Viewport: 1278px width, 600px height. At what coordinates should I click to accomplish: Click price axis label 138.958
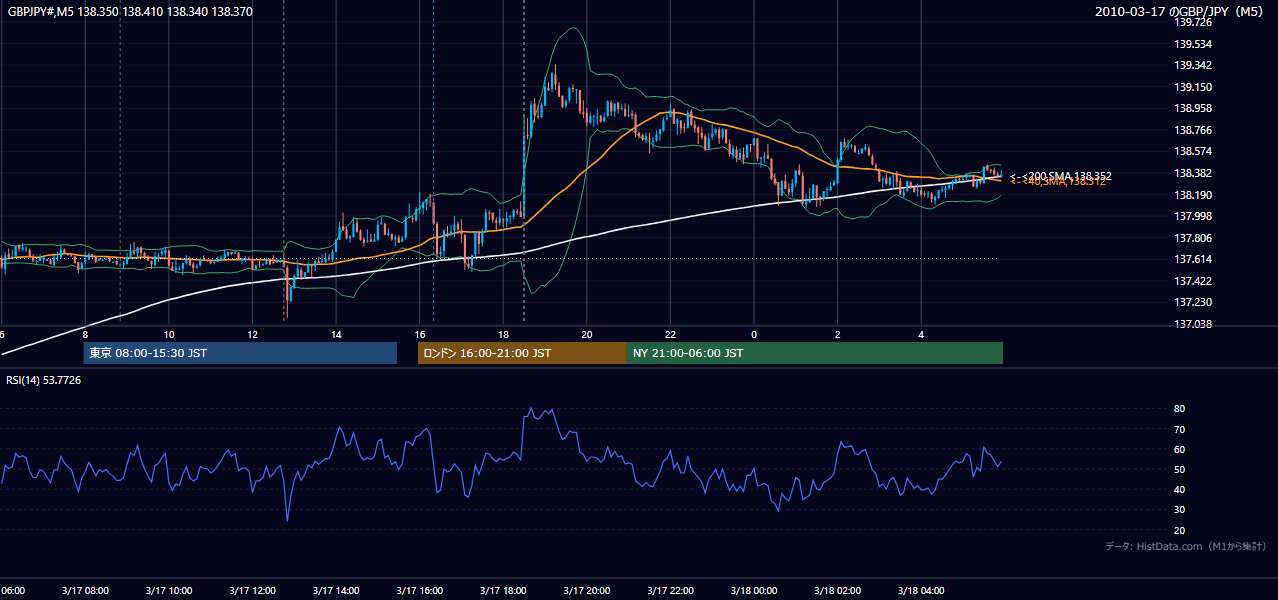[x=1193, y=108]
